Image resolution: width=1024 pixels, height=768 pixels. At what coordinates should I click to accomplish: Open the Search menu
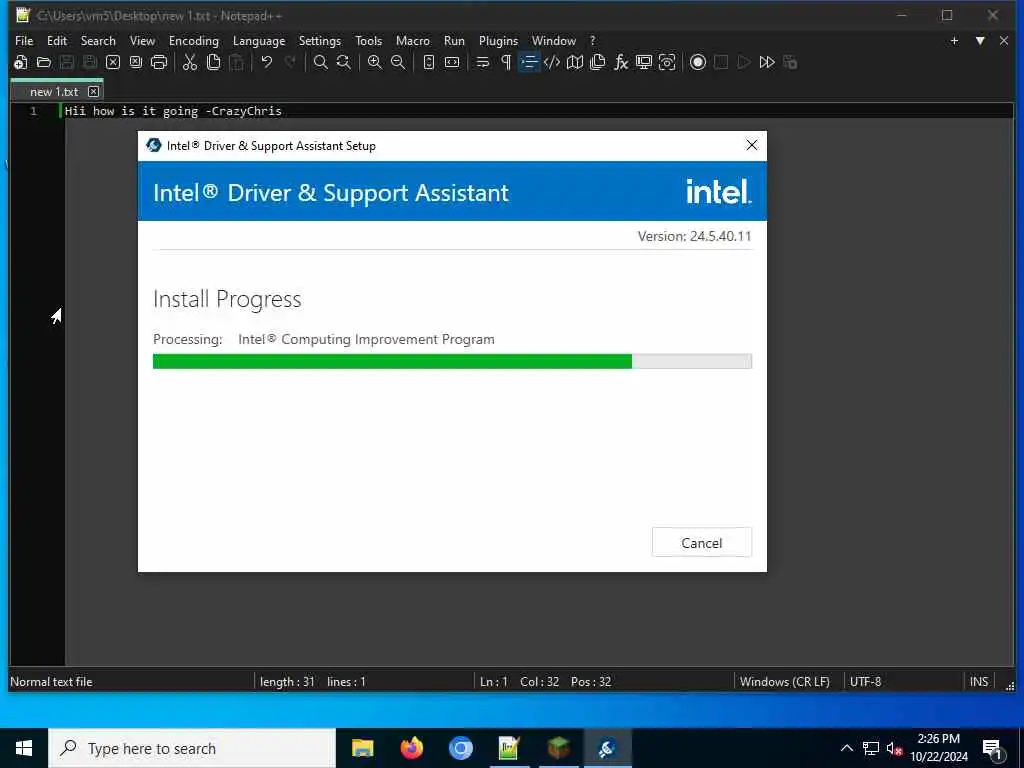(98, 40)
